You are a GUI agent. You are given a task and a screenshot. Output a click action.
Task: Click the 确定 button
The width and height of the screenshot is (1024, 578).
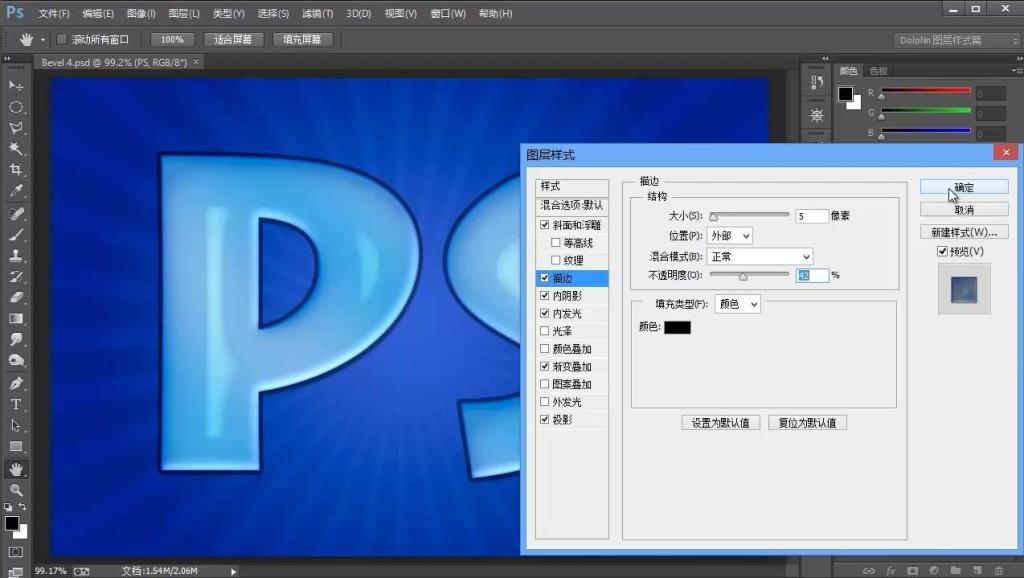964,187
